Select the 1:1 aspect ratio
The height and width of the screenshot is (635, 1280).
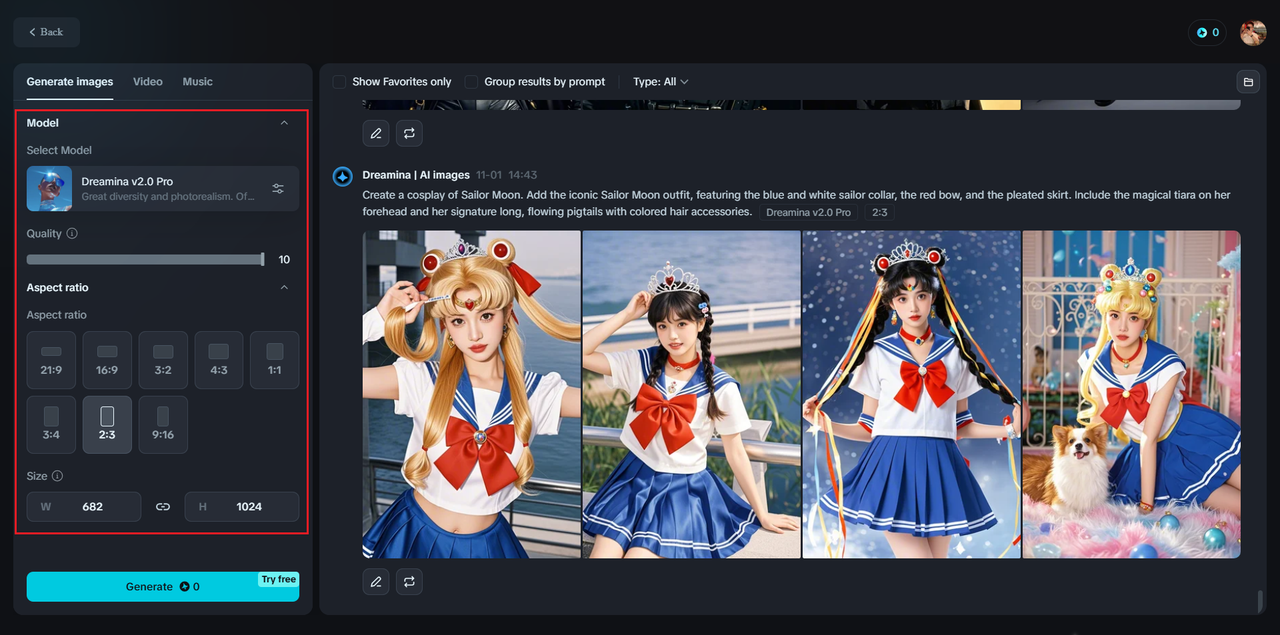click(x=275, y=360)
